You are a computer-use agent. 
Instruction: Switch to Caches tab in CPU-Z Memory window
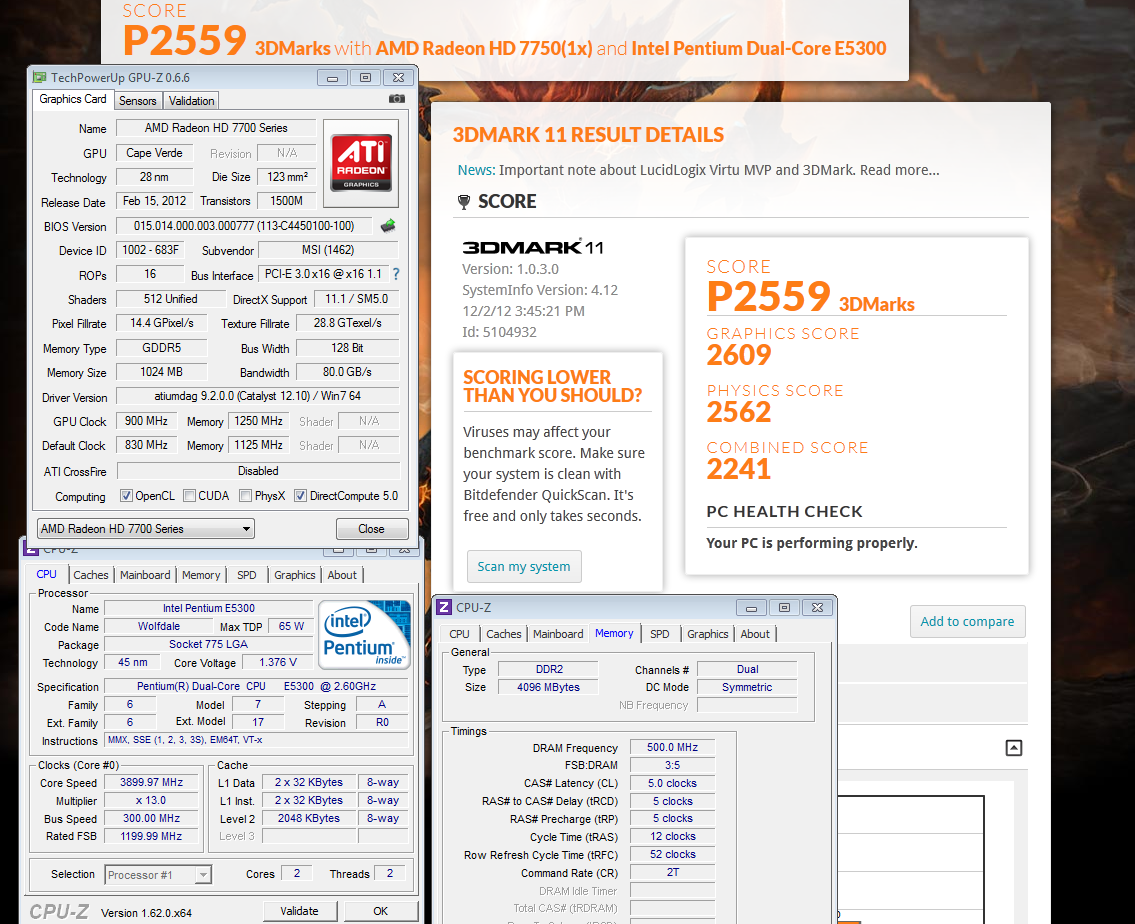[x=504, y=634]
